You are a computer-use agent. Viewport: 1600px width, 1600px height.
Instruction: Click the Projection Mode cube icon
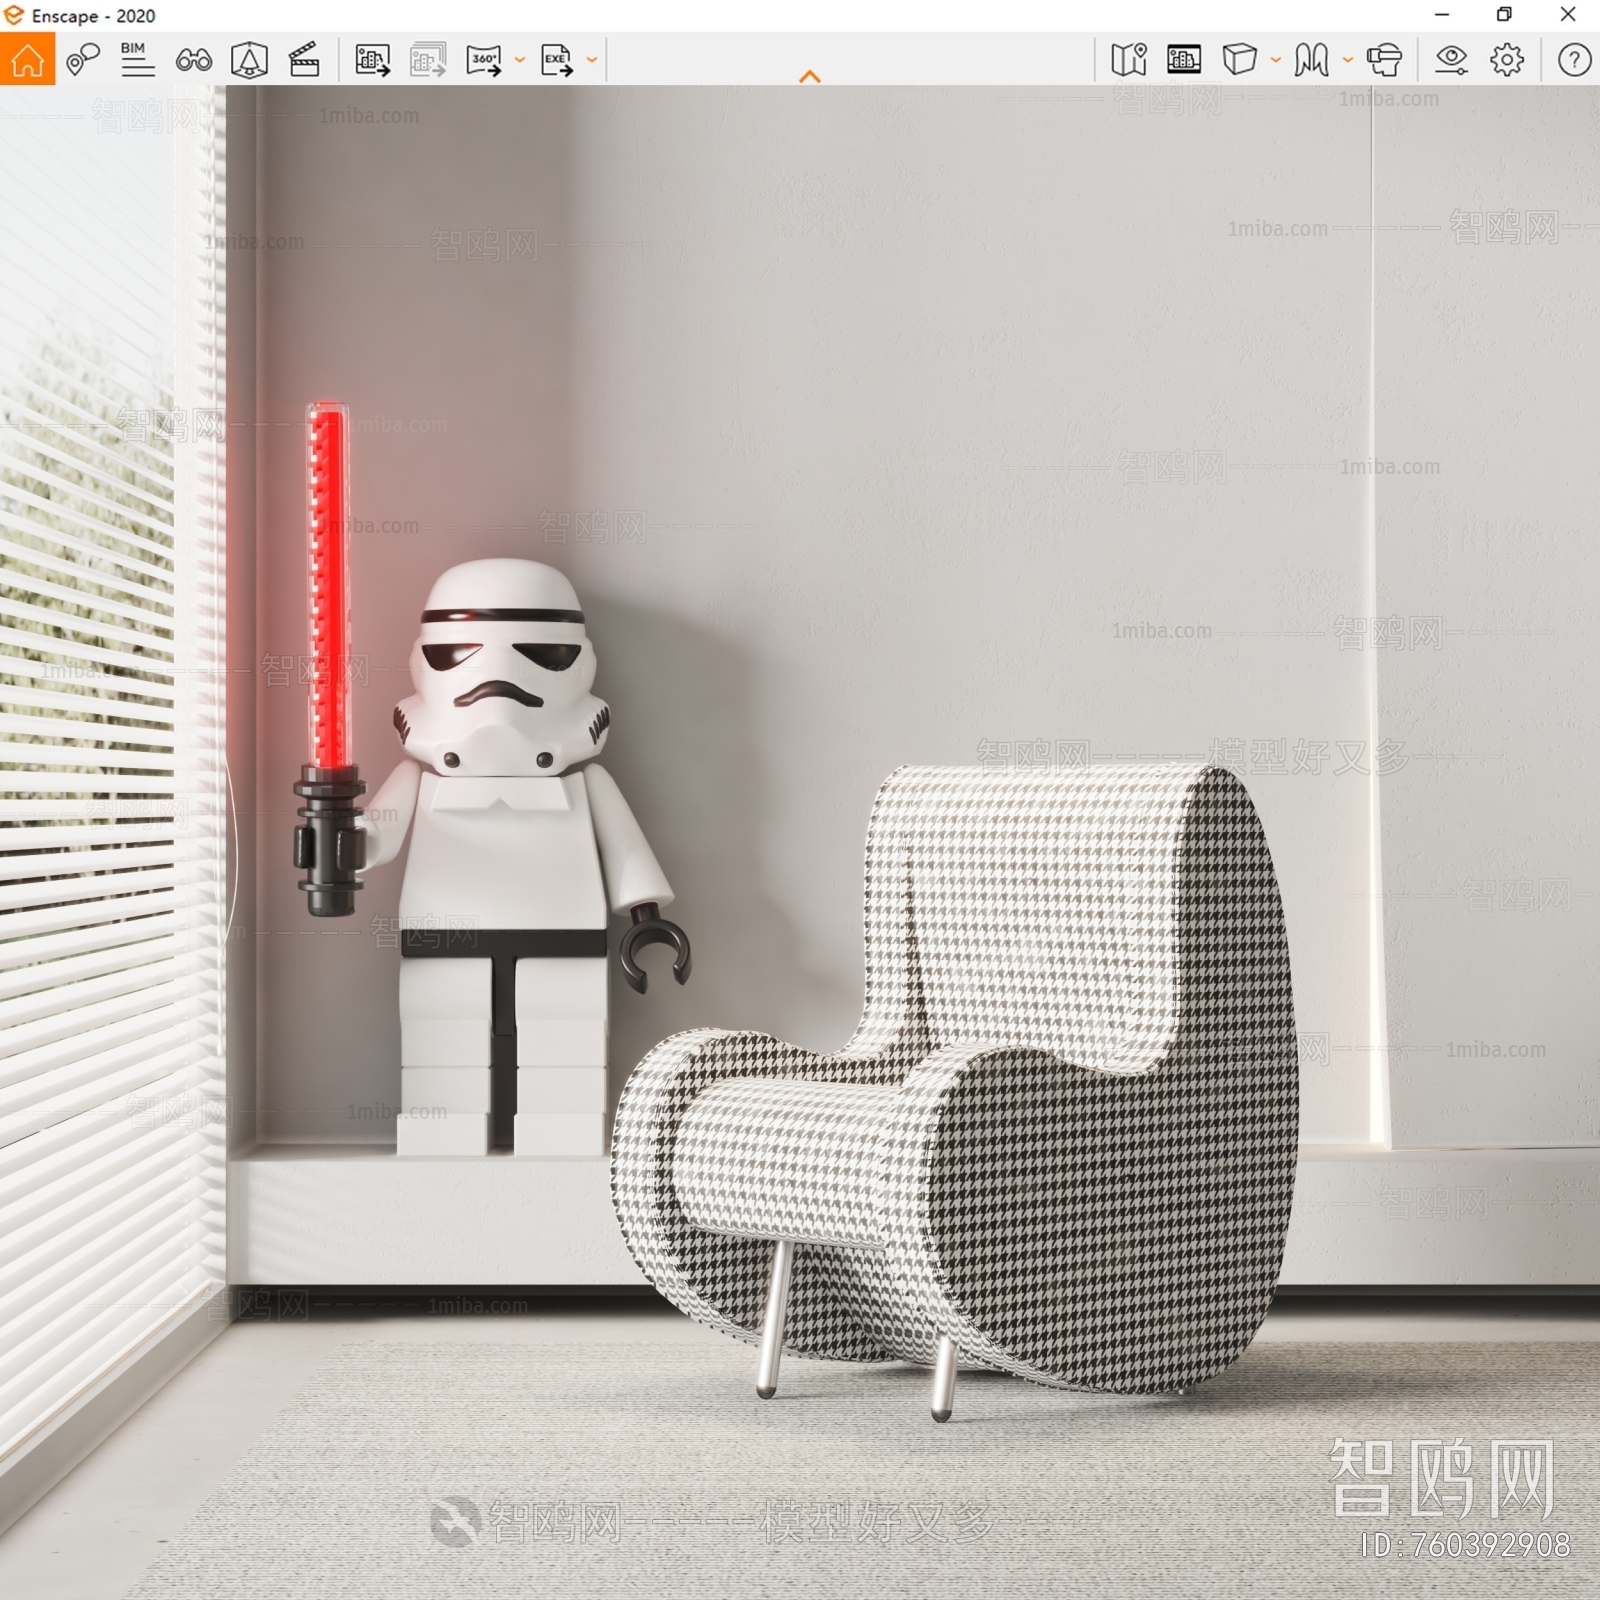point(1240,59)
